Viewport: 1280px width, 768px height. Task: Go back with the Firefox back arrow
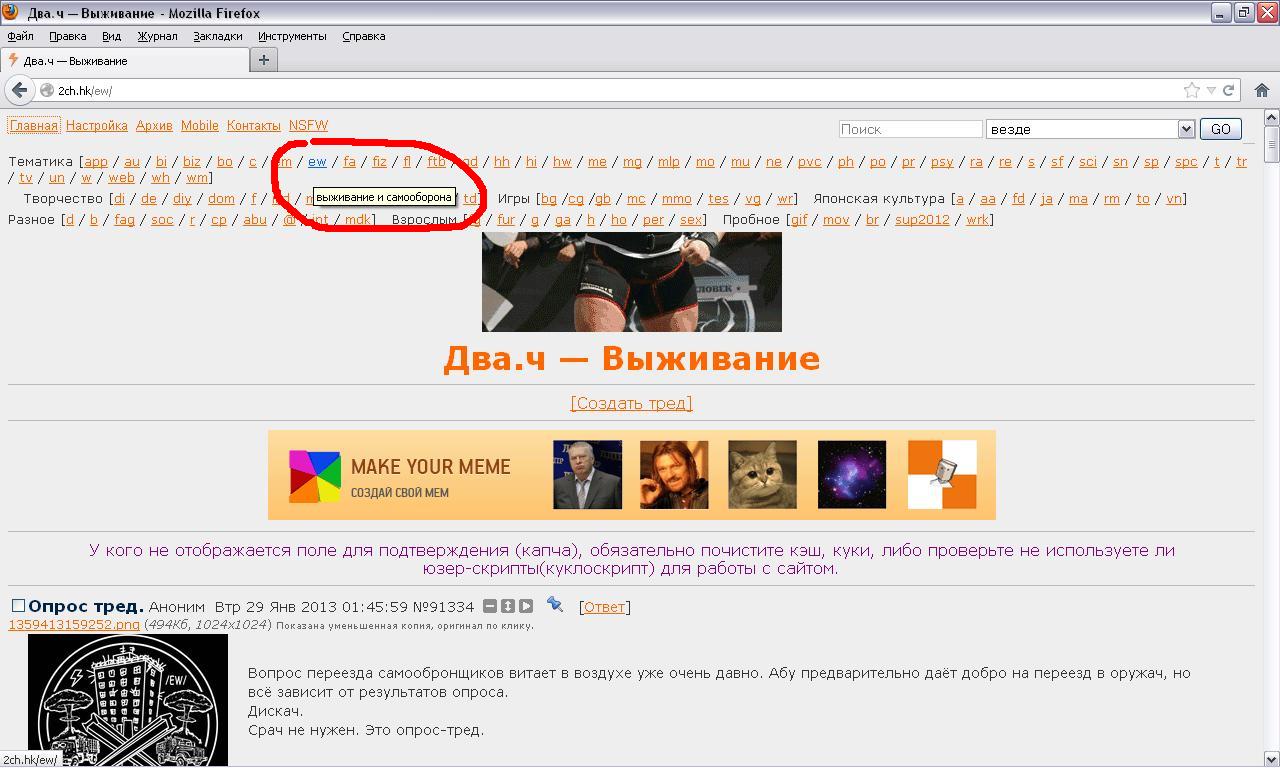pyautogui.click(x=19, y=90)
